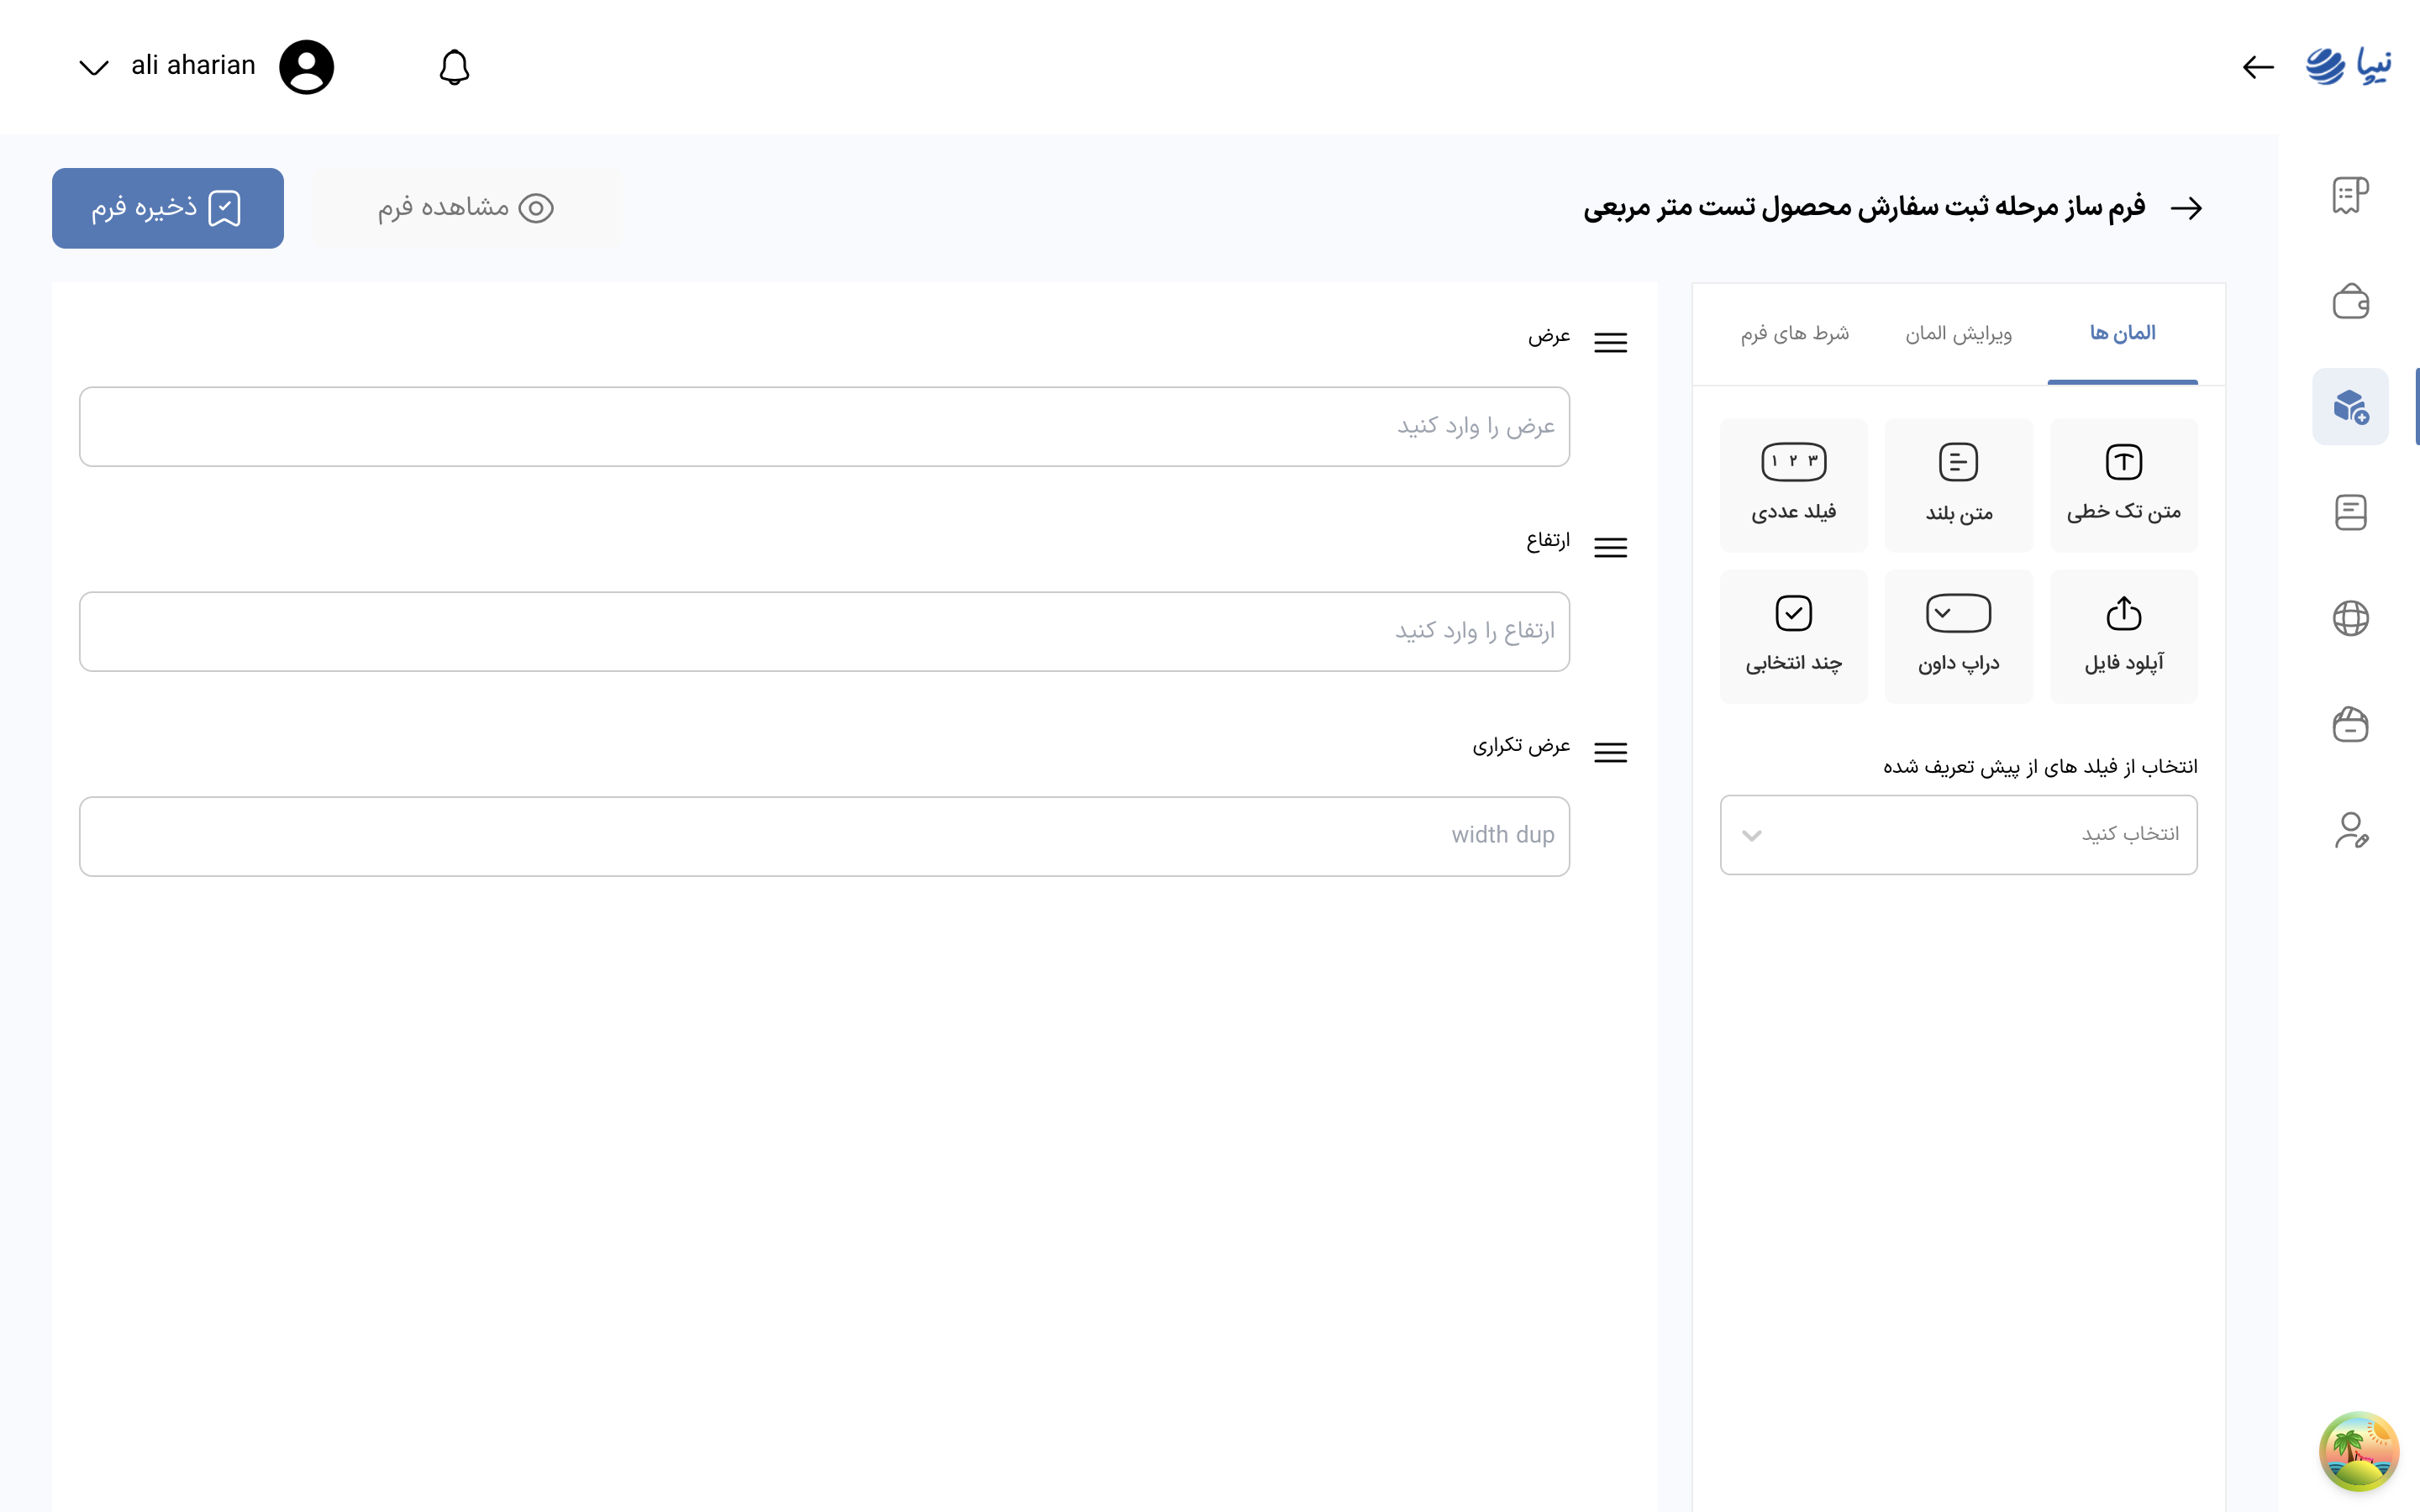Expand the ali aharian user menu
This screenshot has height=1512, width=2420.
click(x=94, y=67)
